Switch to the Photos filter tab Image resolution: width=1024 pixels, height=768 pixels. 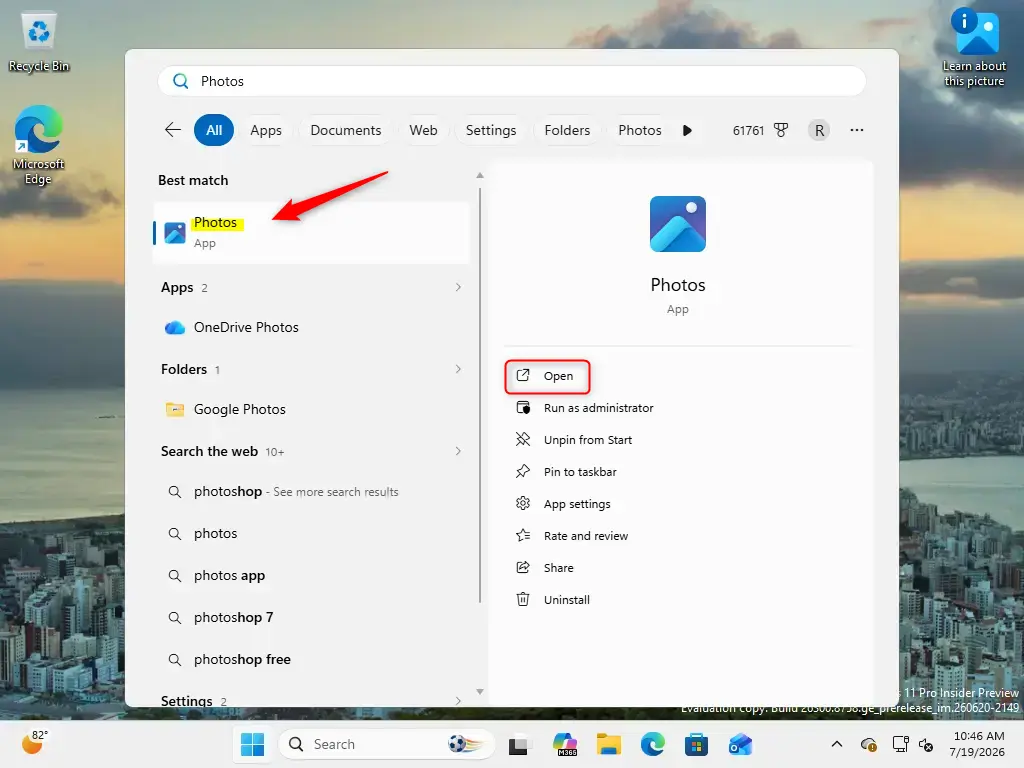tap(640, 130)
